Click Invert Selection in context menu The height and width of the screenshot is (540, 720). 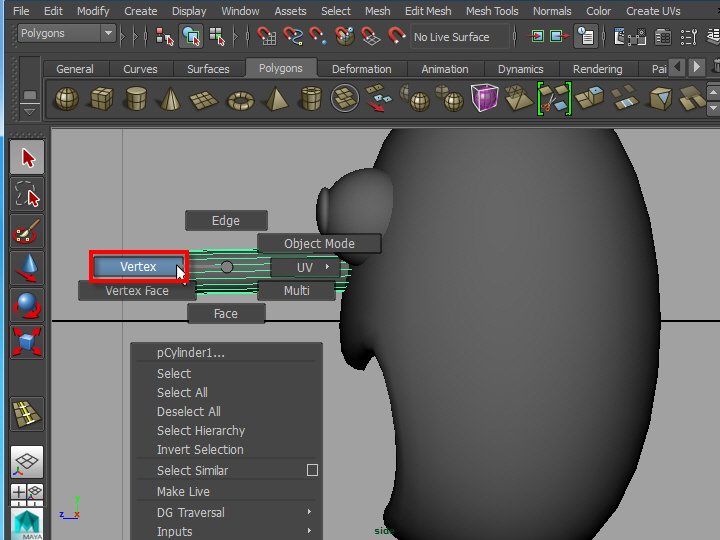pyautogui.click(x=200, y=450)
